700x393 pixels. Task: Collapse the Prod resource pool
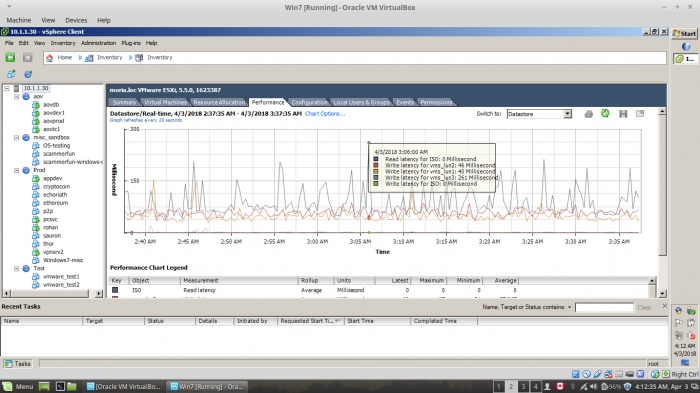click(17, 170)
